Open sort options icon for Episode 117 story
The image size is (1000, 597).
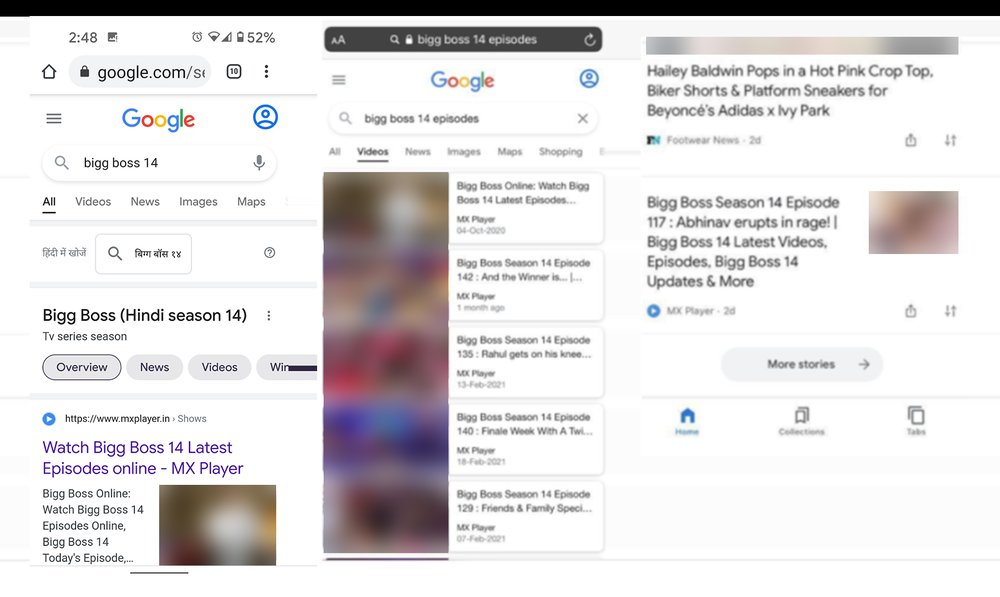pyautogui.click(x=950, y=311)
